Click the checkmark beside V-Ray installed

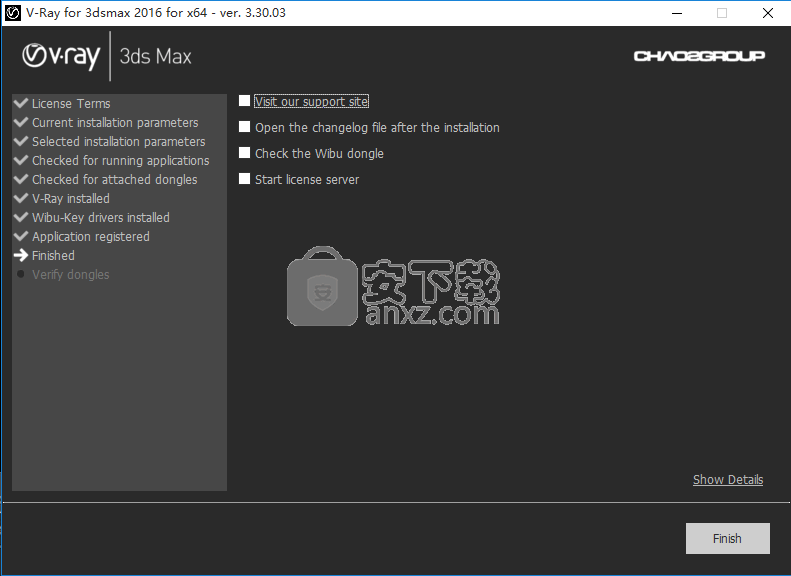pyautogui.click(x=21, y=198)
